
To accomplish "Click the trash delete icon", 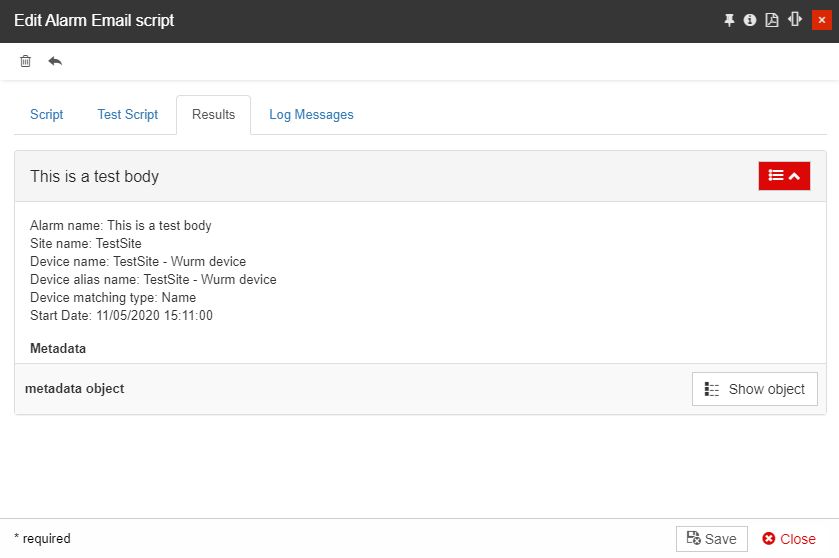I will point(26,61).
